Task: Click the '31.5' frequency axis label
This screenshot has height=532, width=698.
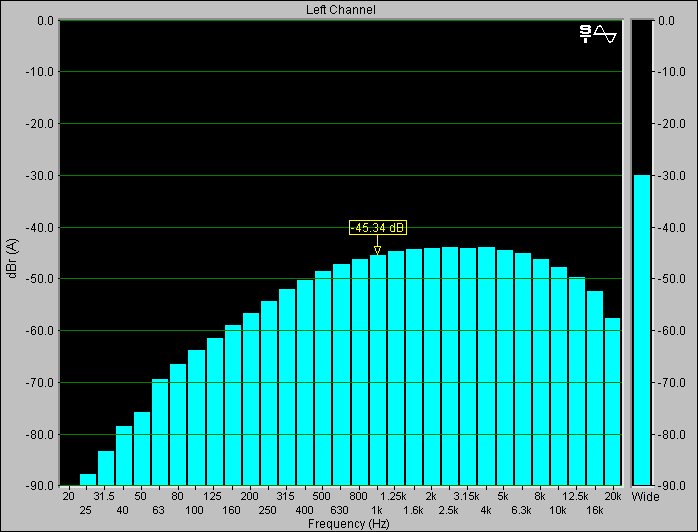Action: (104, 496)
